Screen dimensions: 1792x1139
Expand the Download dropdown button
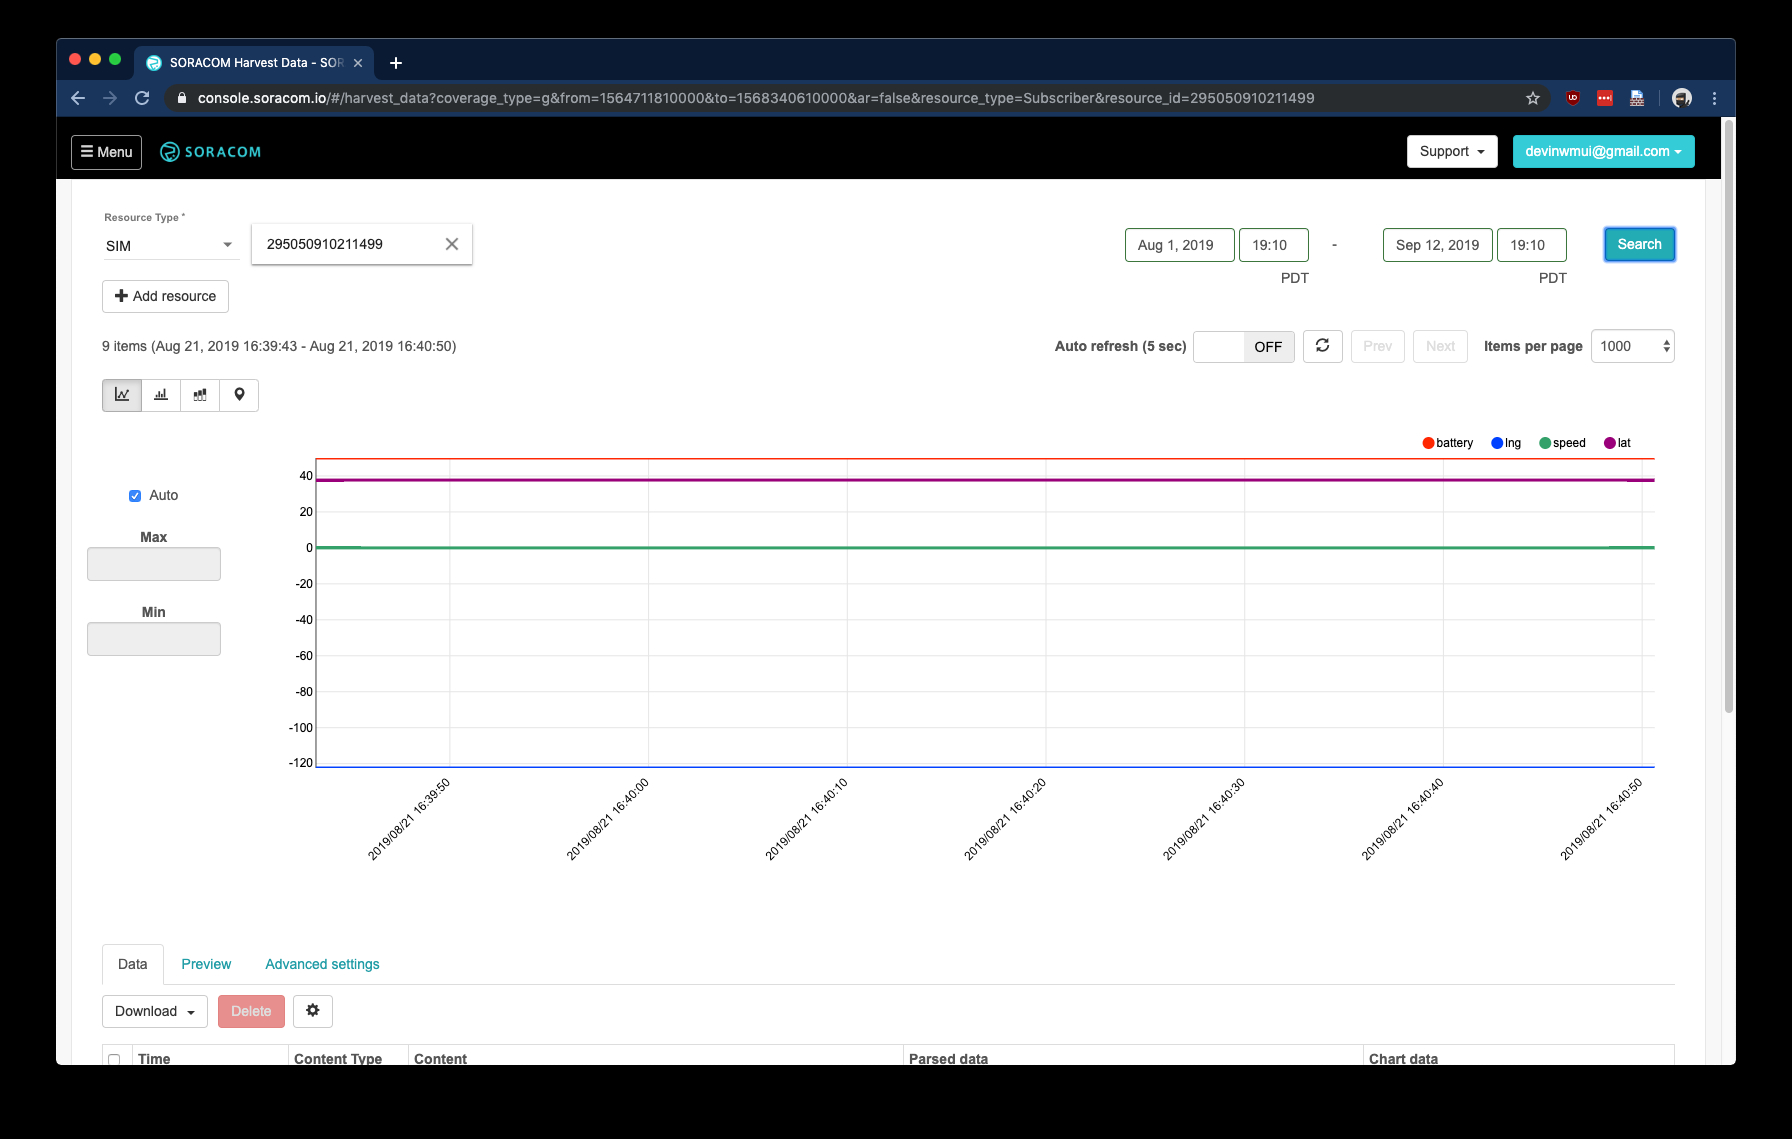point(155,1011)
